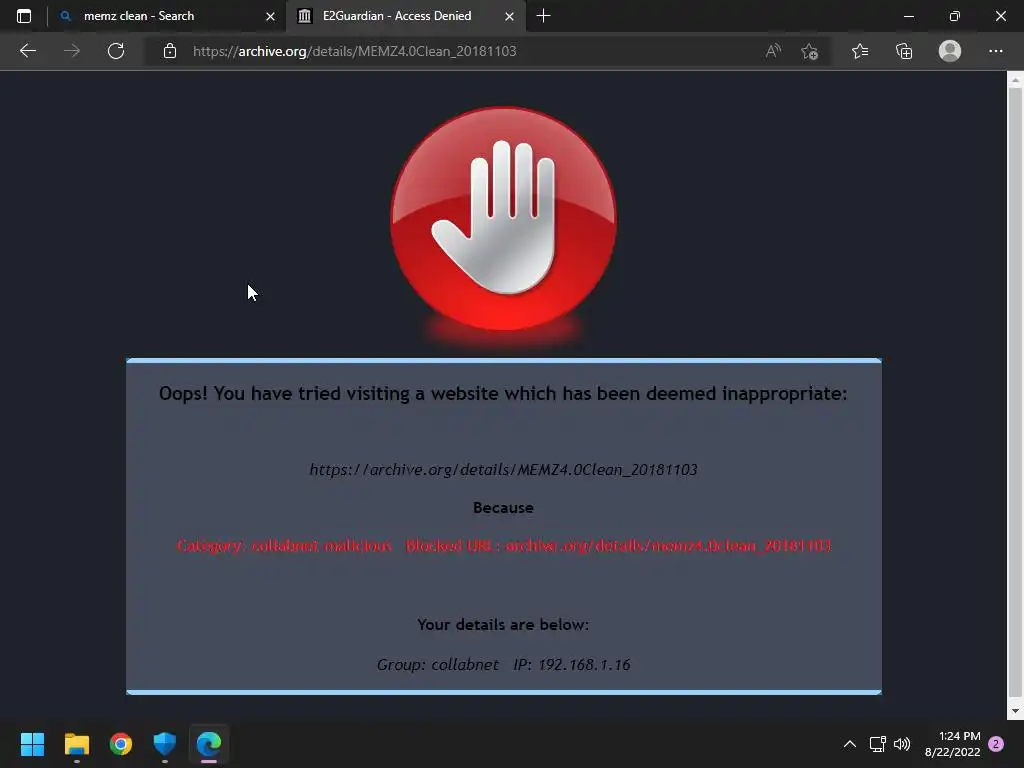Open the clock showing 1:24 PM

(x=953, y=744)
